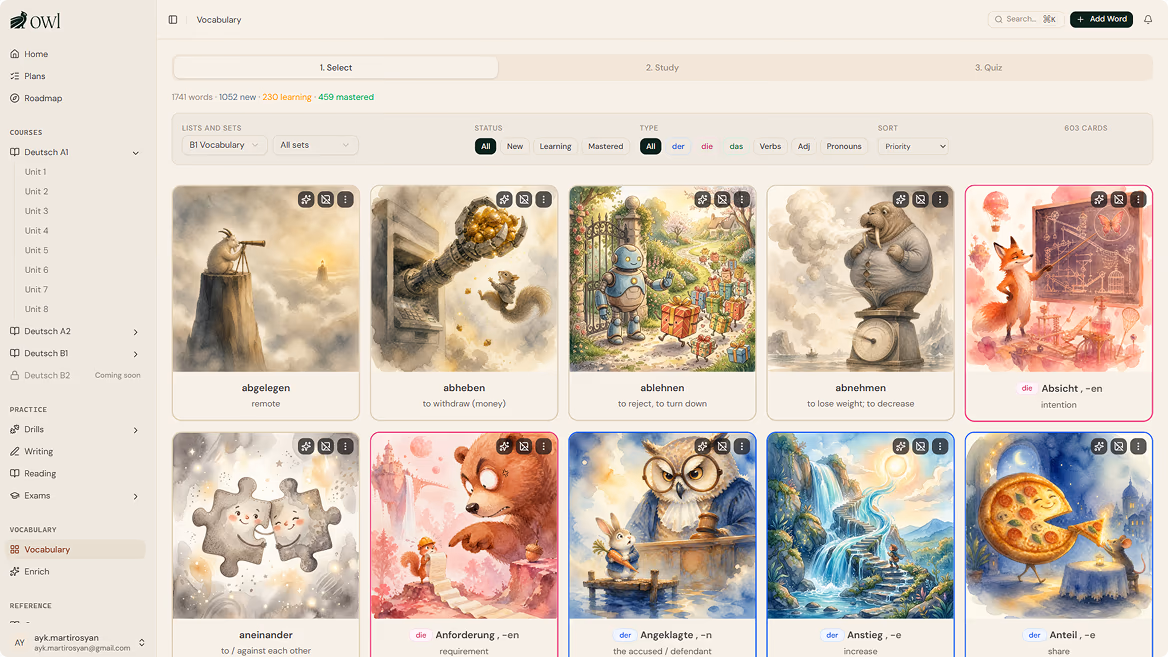Open the notifications bell
The height and width of the screenshot is (657, 1168).
tap(1148, 19)
